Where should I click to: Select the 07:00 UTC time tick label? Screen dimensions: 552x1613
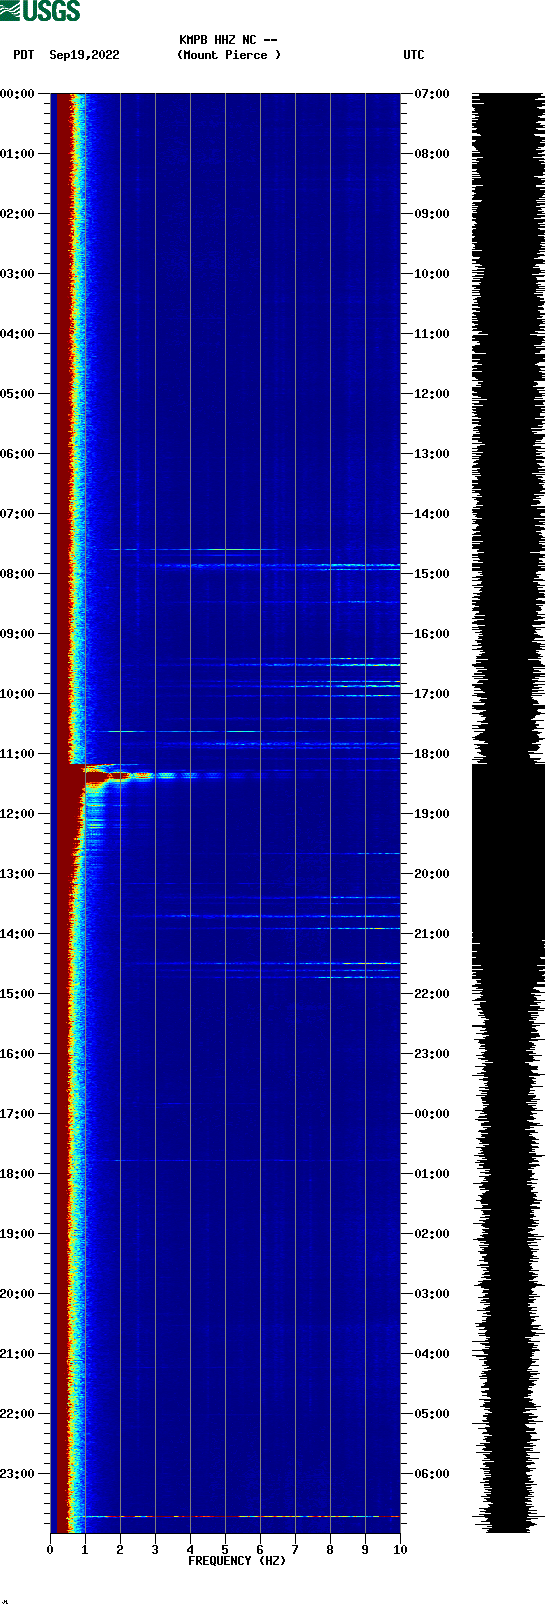(x=432, y=94)
